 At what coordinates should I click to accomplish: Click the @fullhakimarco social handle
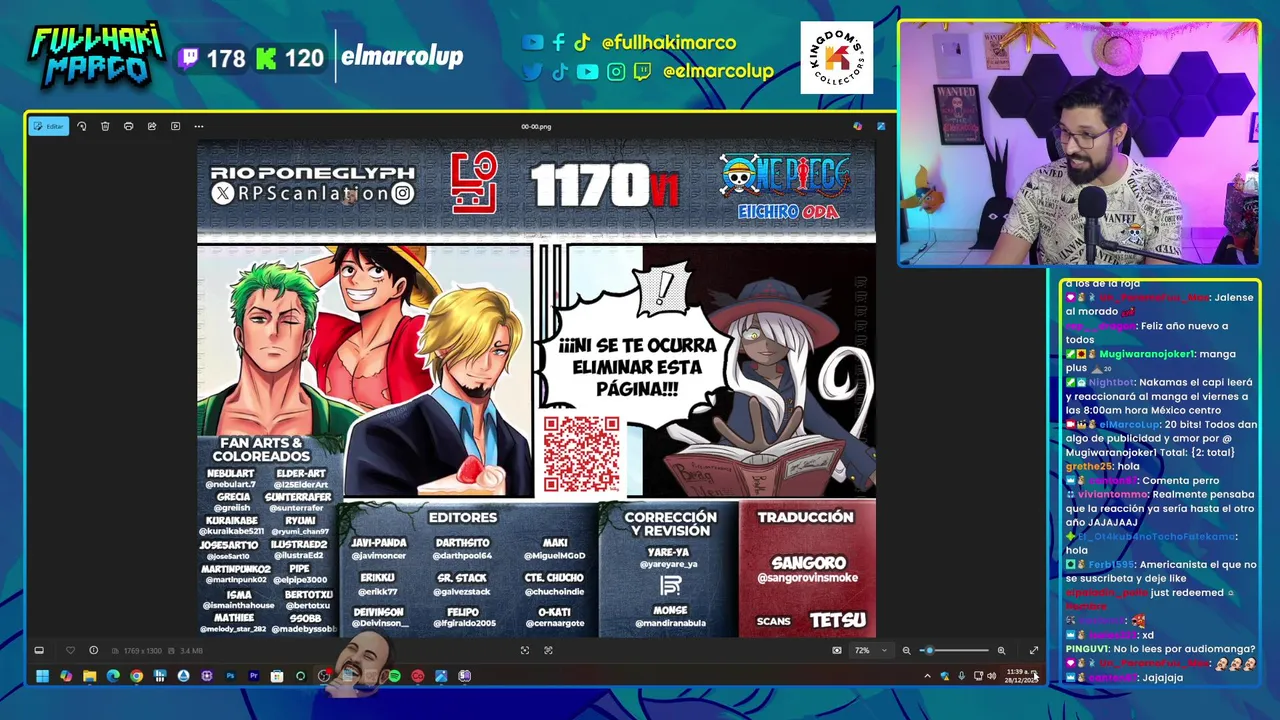pyautogui.click(x=669, y=43)
